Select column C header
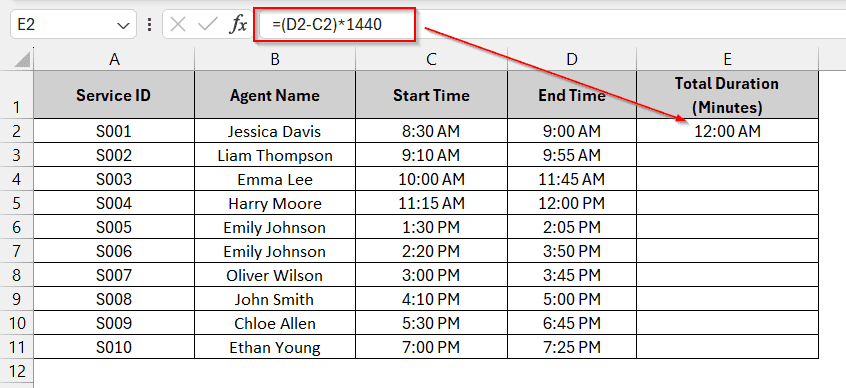 click(x=431, y=59)
